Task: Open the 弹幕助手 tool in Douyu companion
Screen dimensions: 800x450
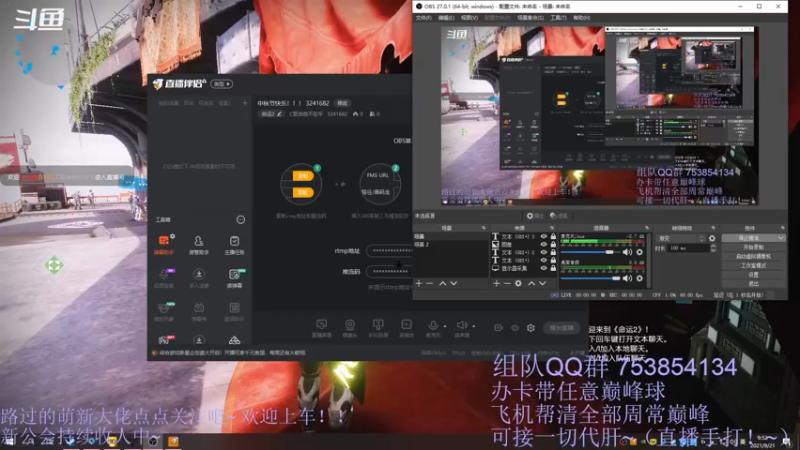Action: click(x=164, y=244)
